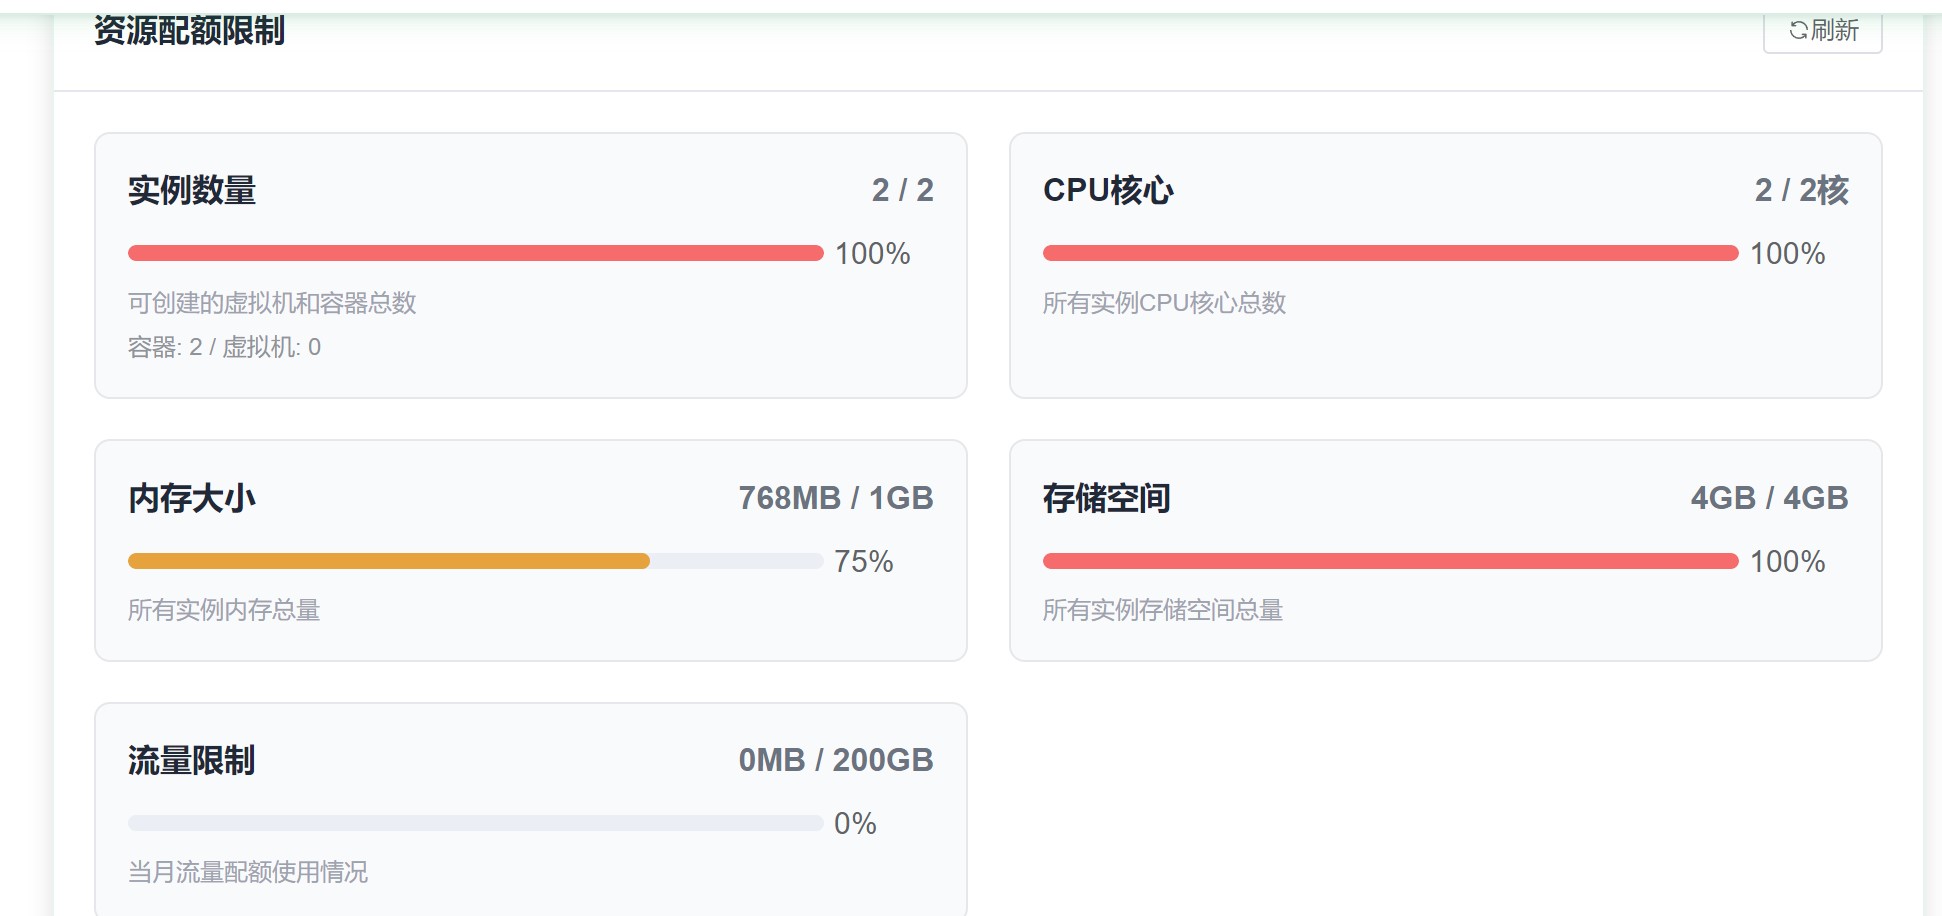Click the 75% memory usage percentage
The width and height of the screenshot is (1942, 916).
pyautogui.click(x=863, y=561)
